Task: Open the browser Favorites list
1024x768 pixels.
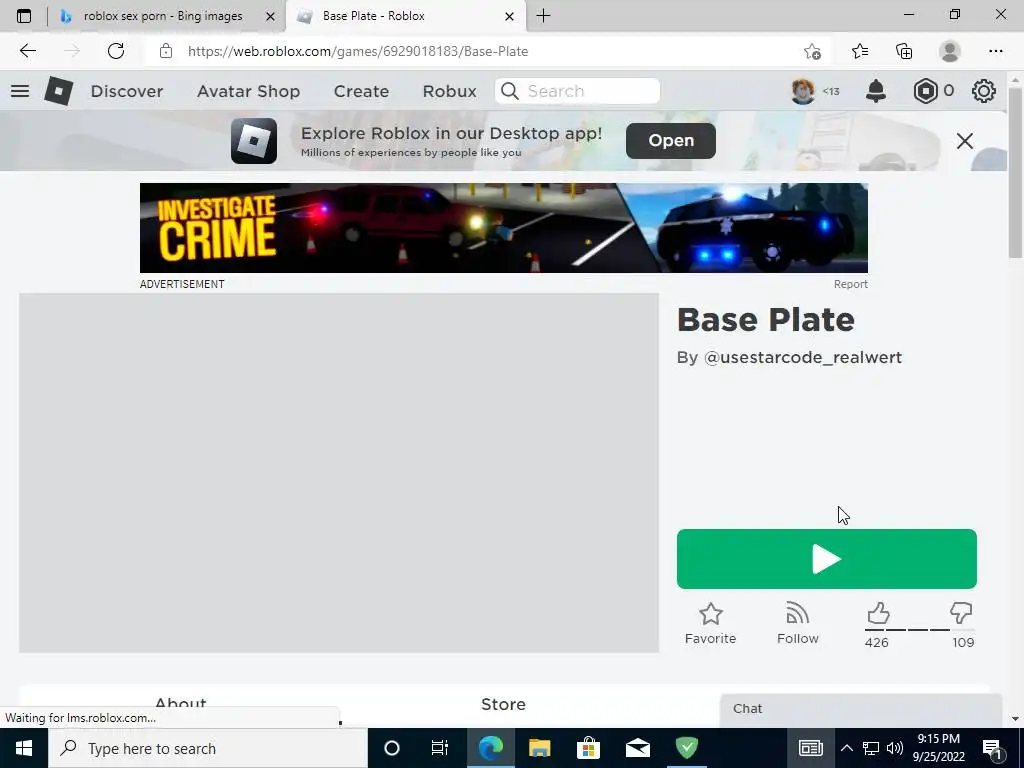Action: point(859,51)
